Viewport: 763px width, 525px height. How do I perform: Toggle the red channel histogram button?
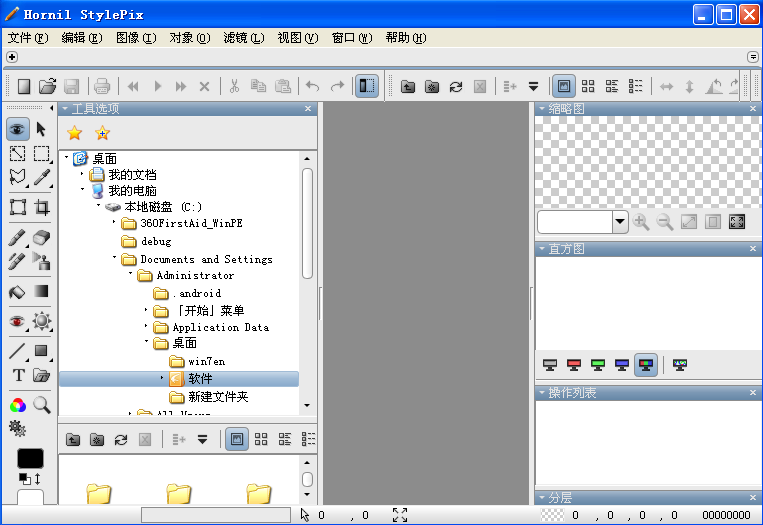click(x=574, y=365)
